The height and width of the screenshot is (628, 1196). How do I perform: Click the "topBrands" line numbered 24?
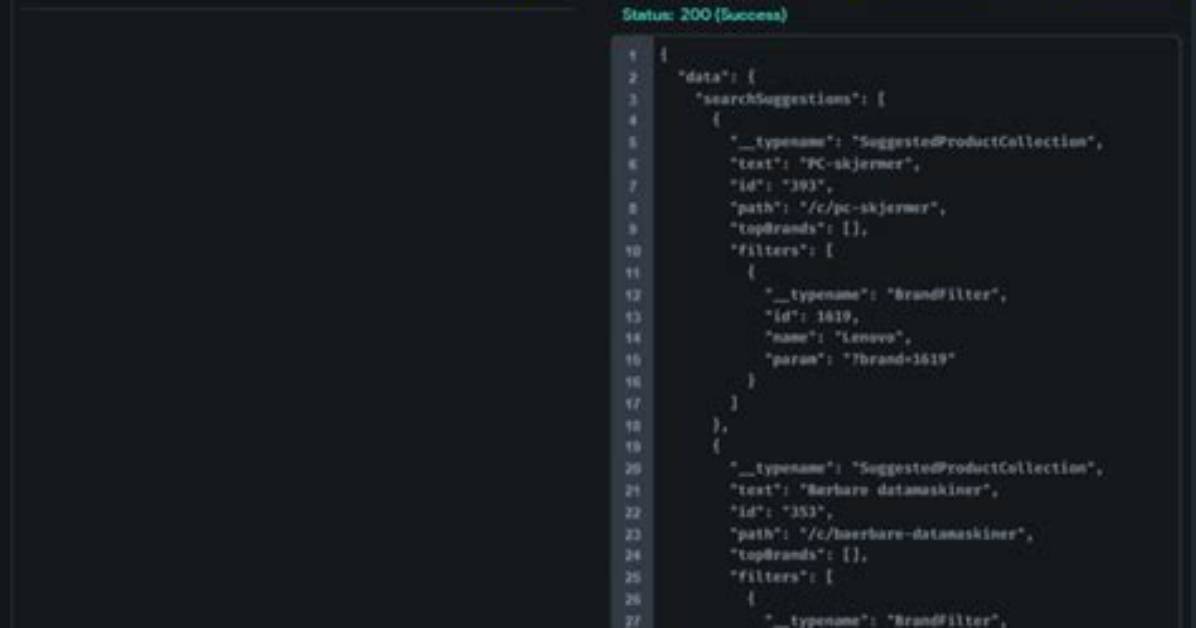799,555
